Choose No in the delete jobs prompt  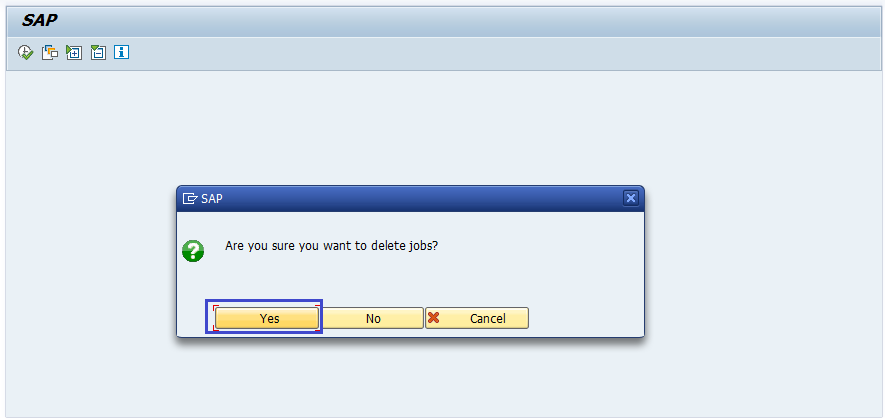click(373, 318)
